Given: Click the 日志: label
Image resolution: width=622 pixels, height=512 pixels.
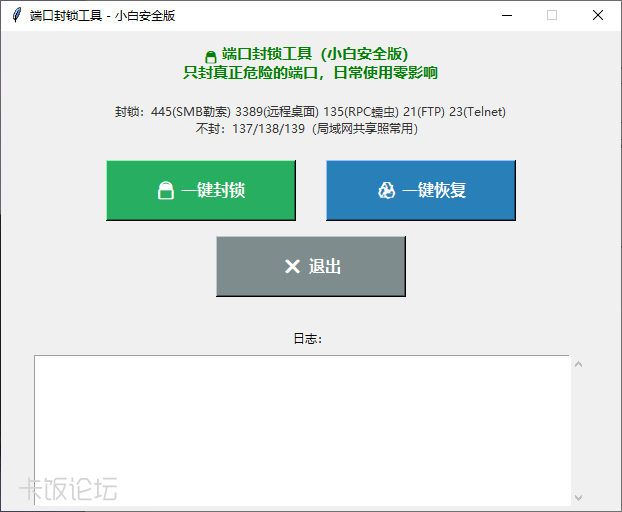Looking at the screenshot, I should 307,338.
